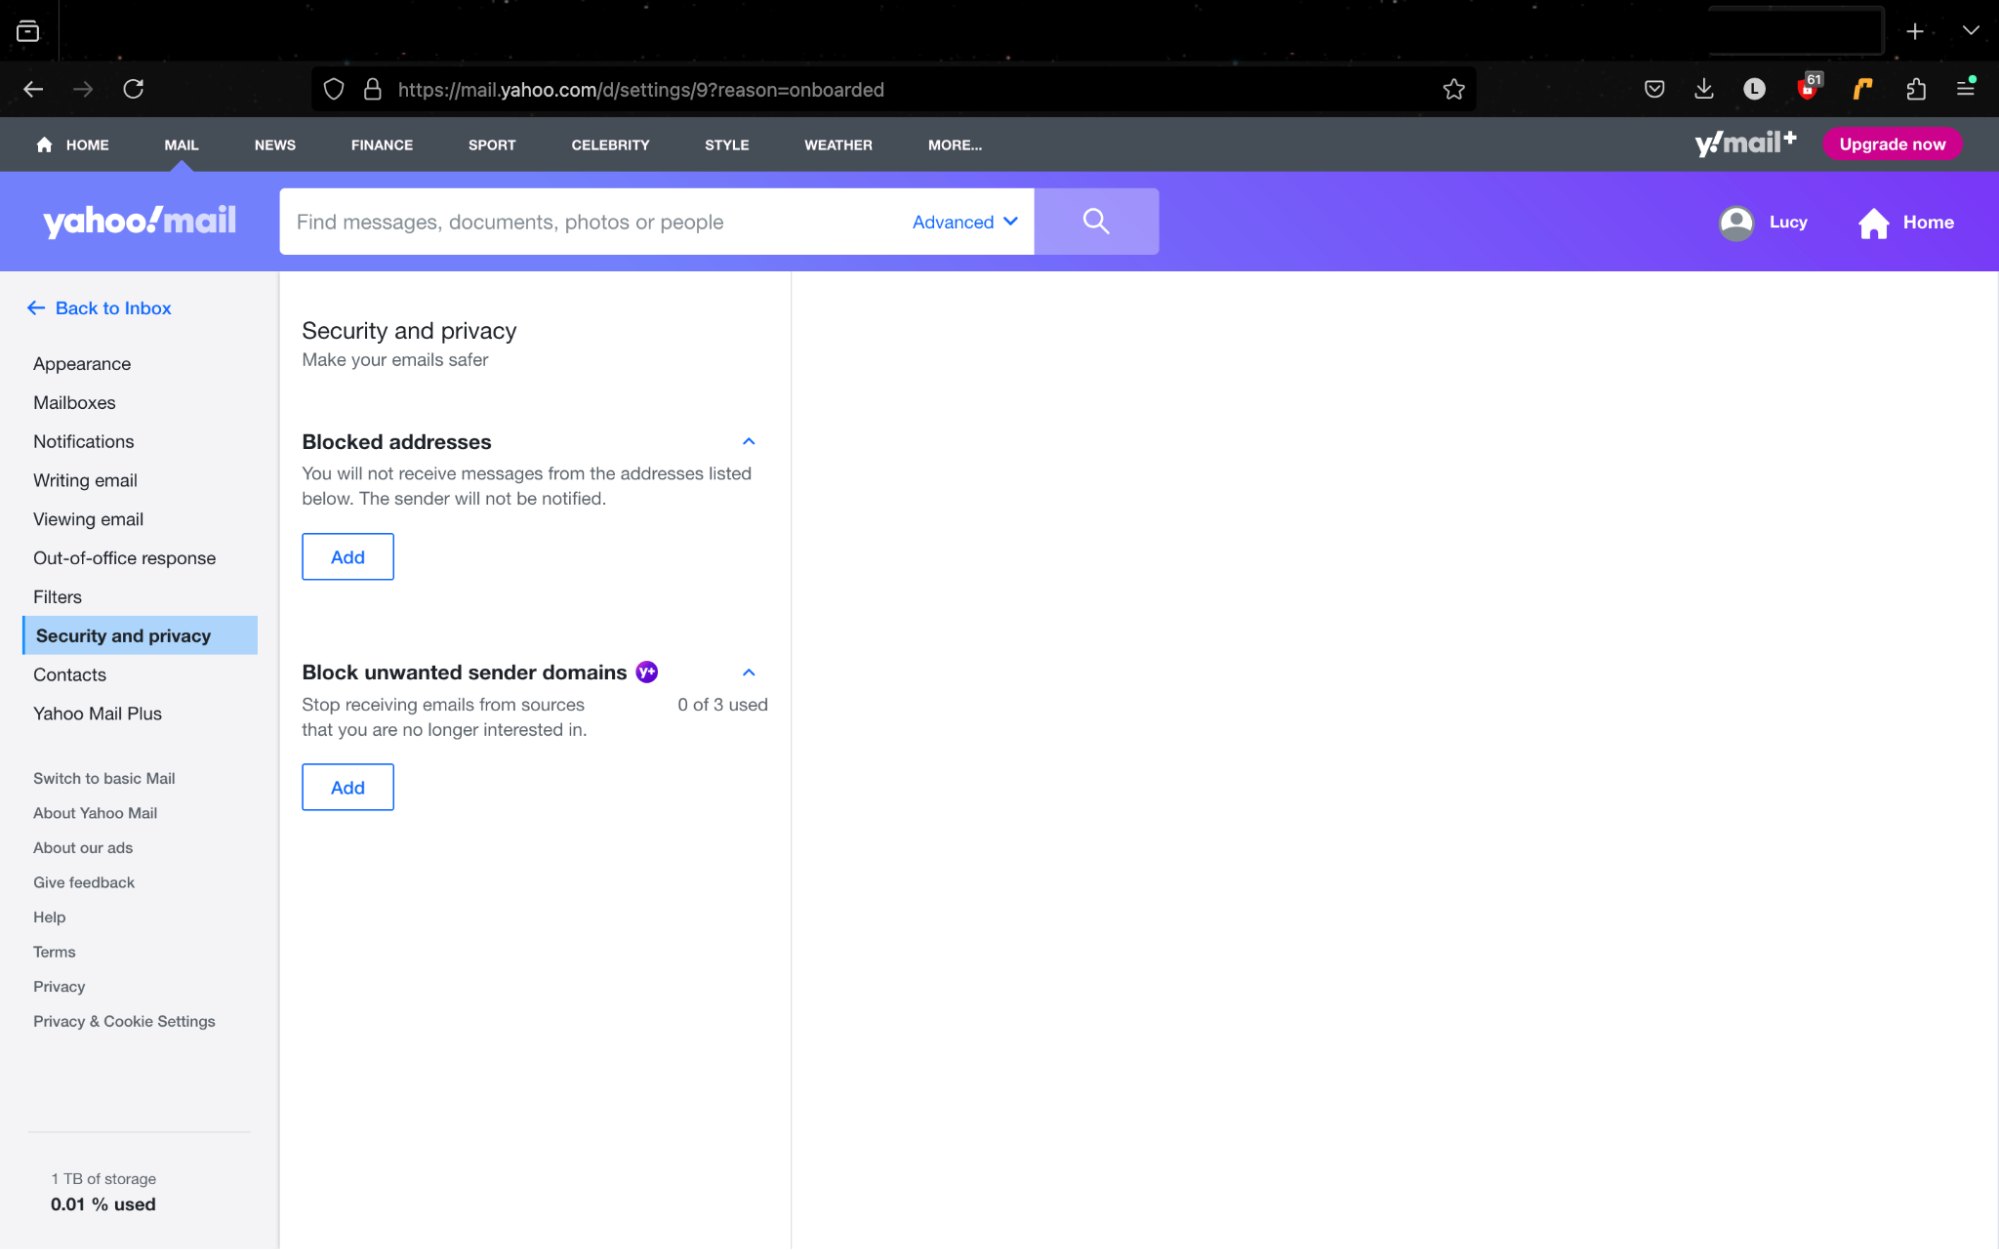
Task: Click the browser back arrow
Action: [x=33, y=89]
